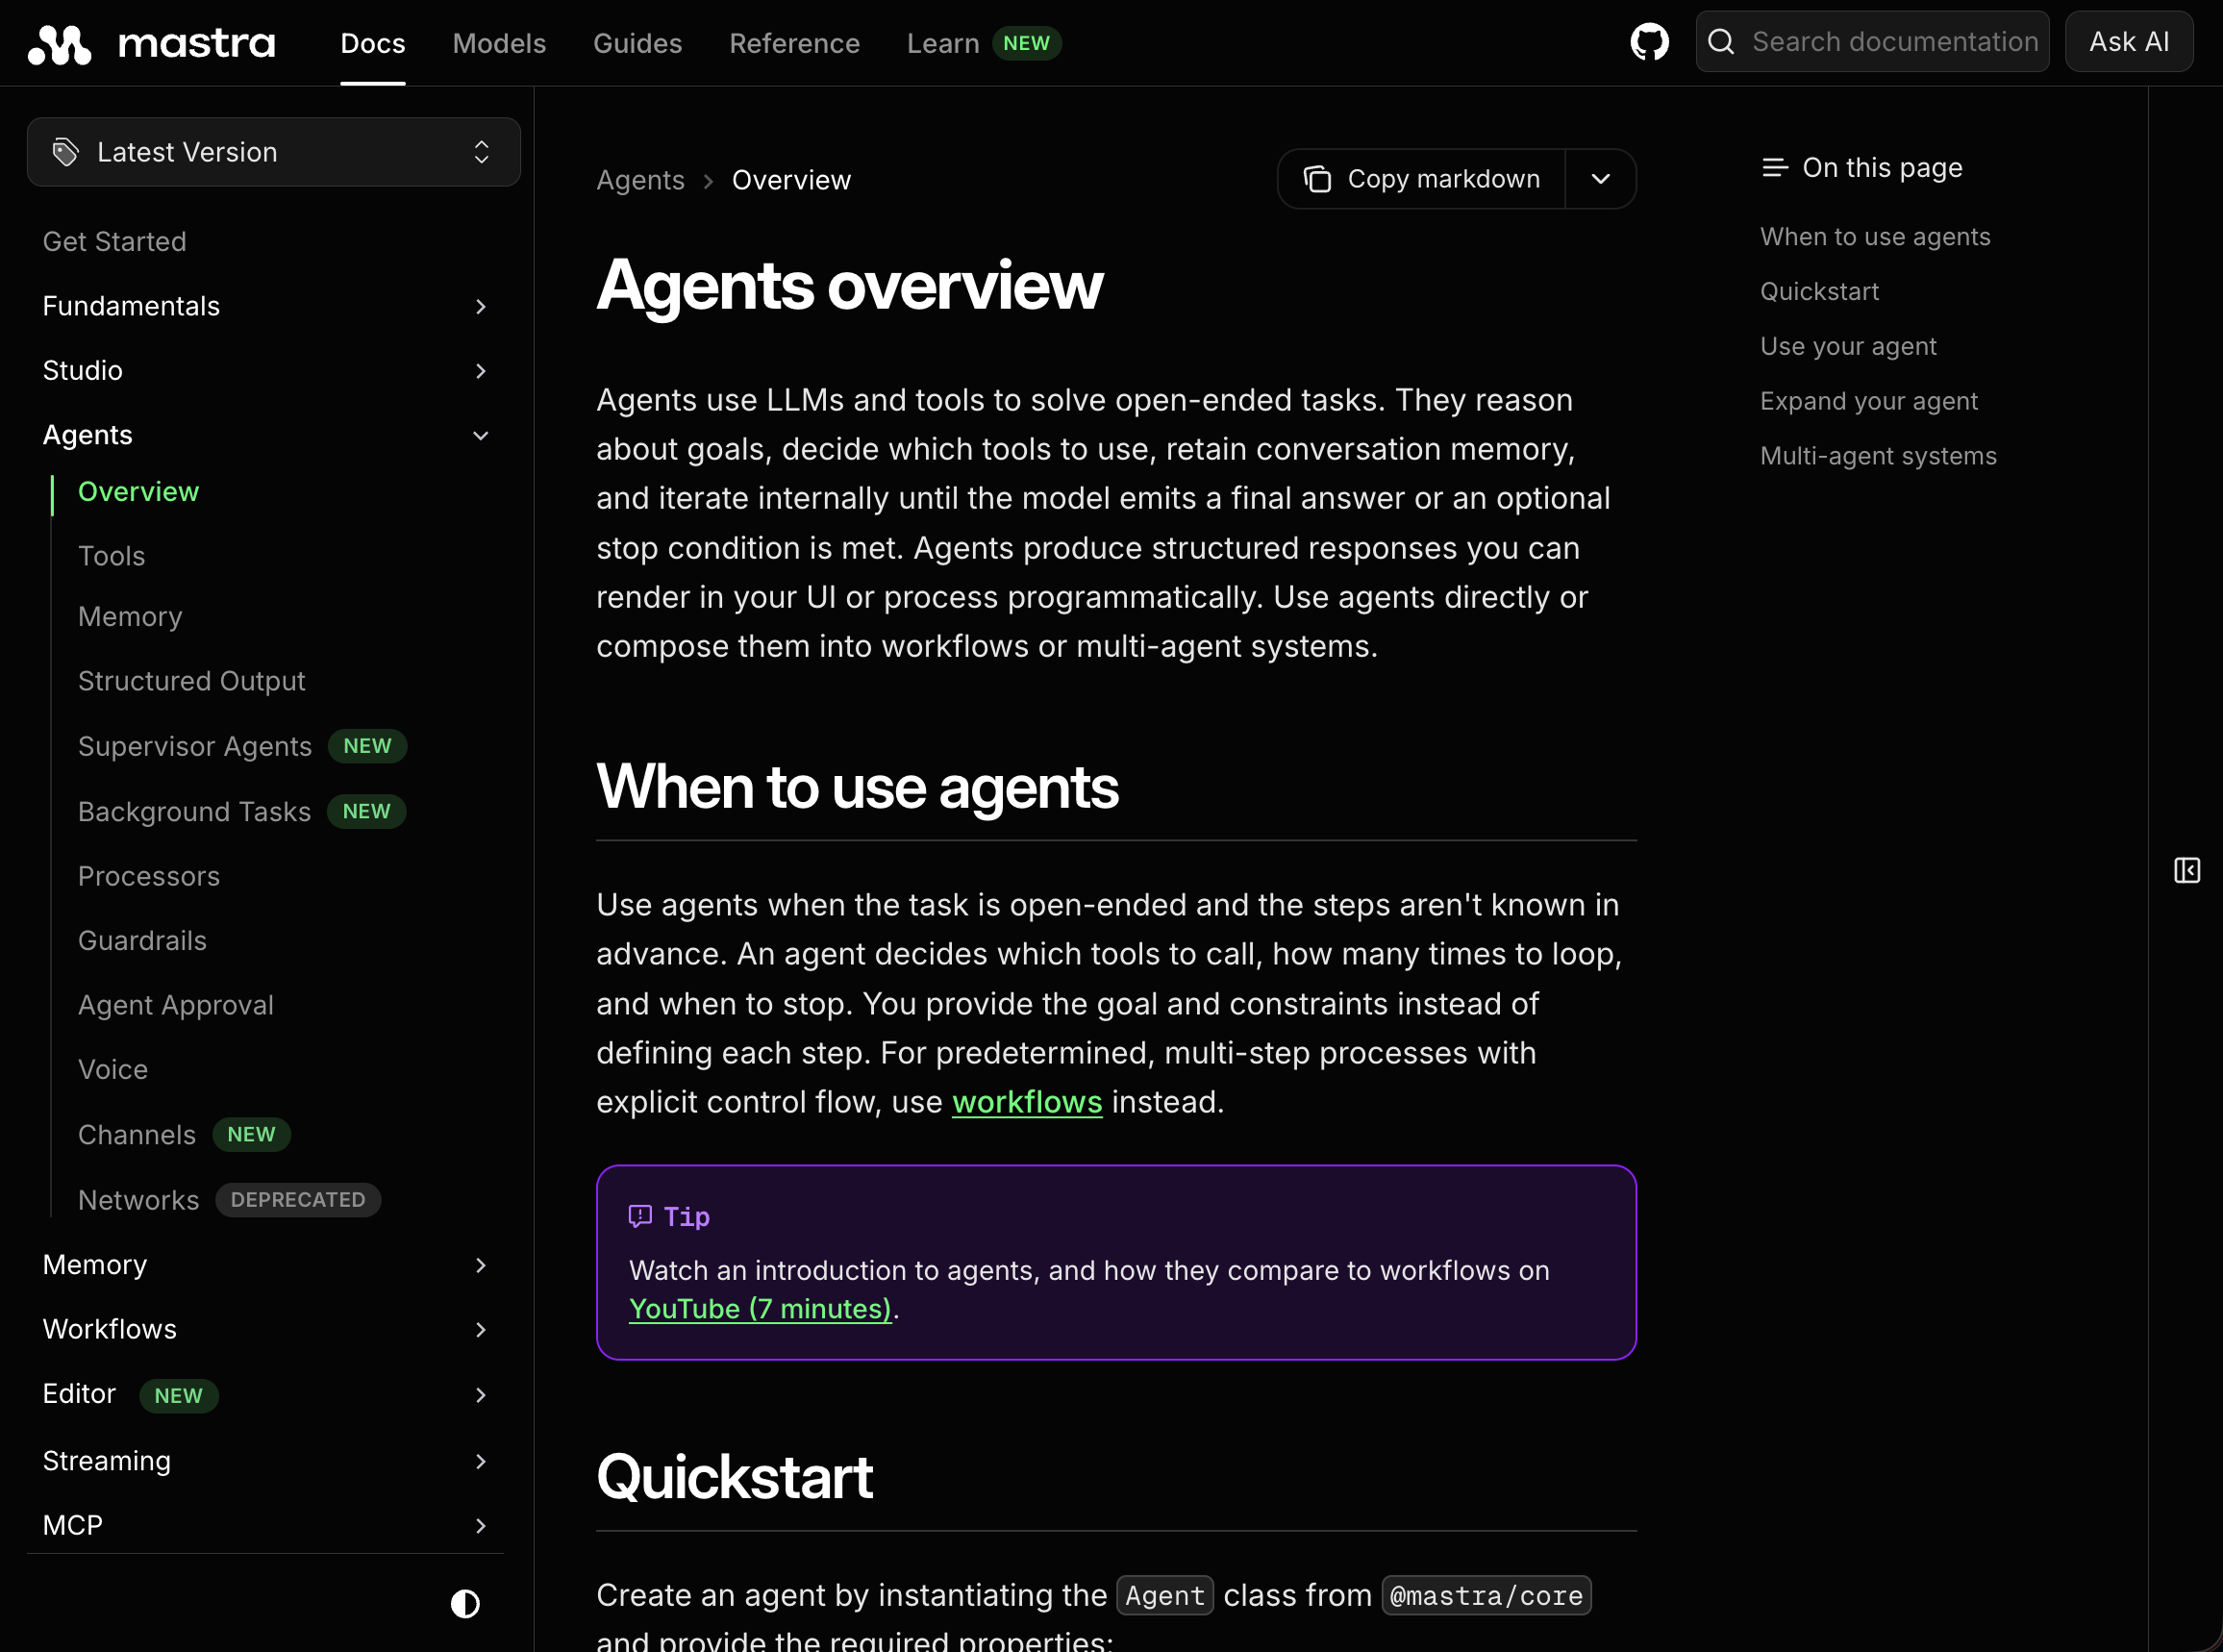Screen dimensions: 2223x1652
Task: Switch to the Models tab
Action: click(x=499, y=43)
